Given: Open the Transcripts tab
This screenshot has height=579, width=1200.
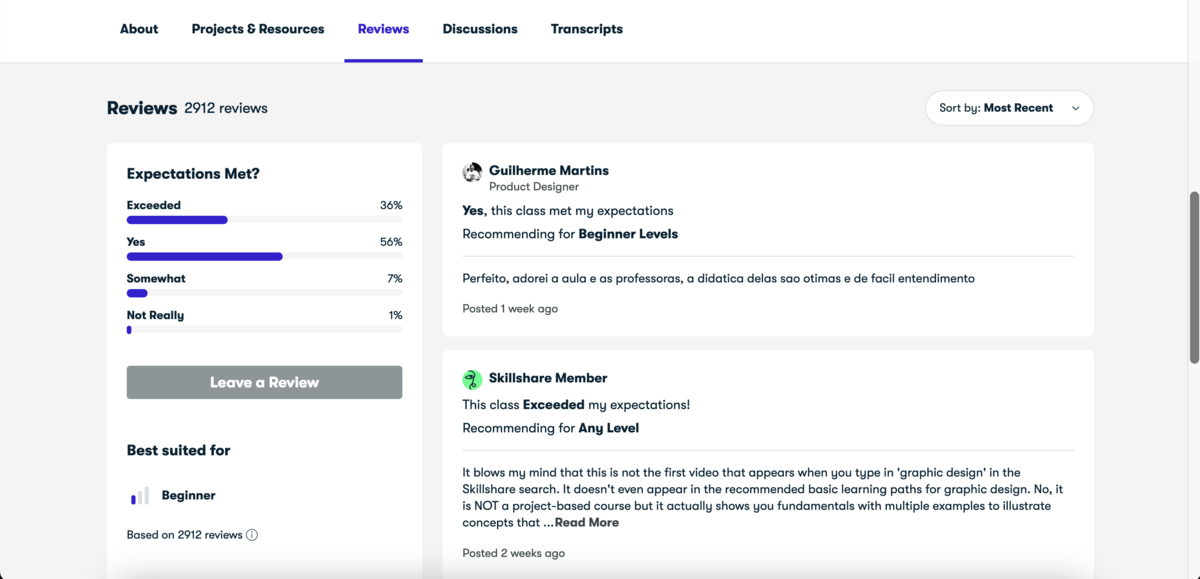Looking at the screenshot, I should (586, 29).
